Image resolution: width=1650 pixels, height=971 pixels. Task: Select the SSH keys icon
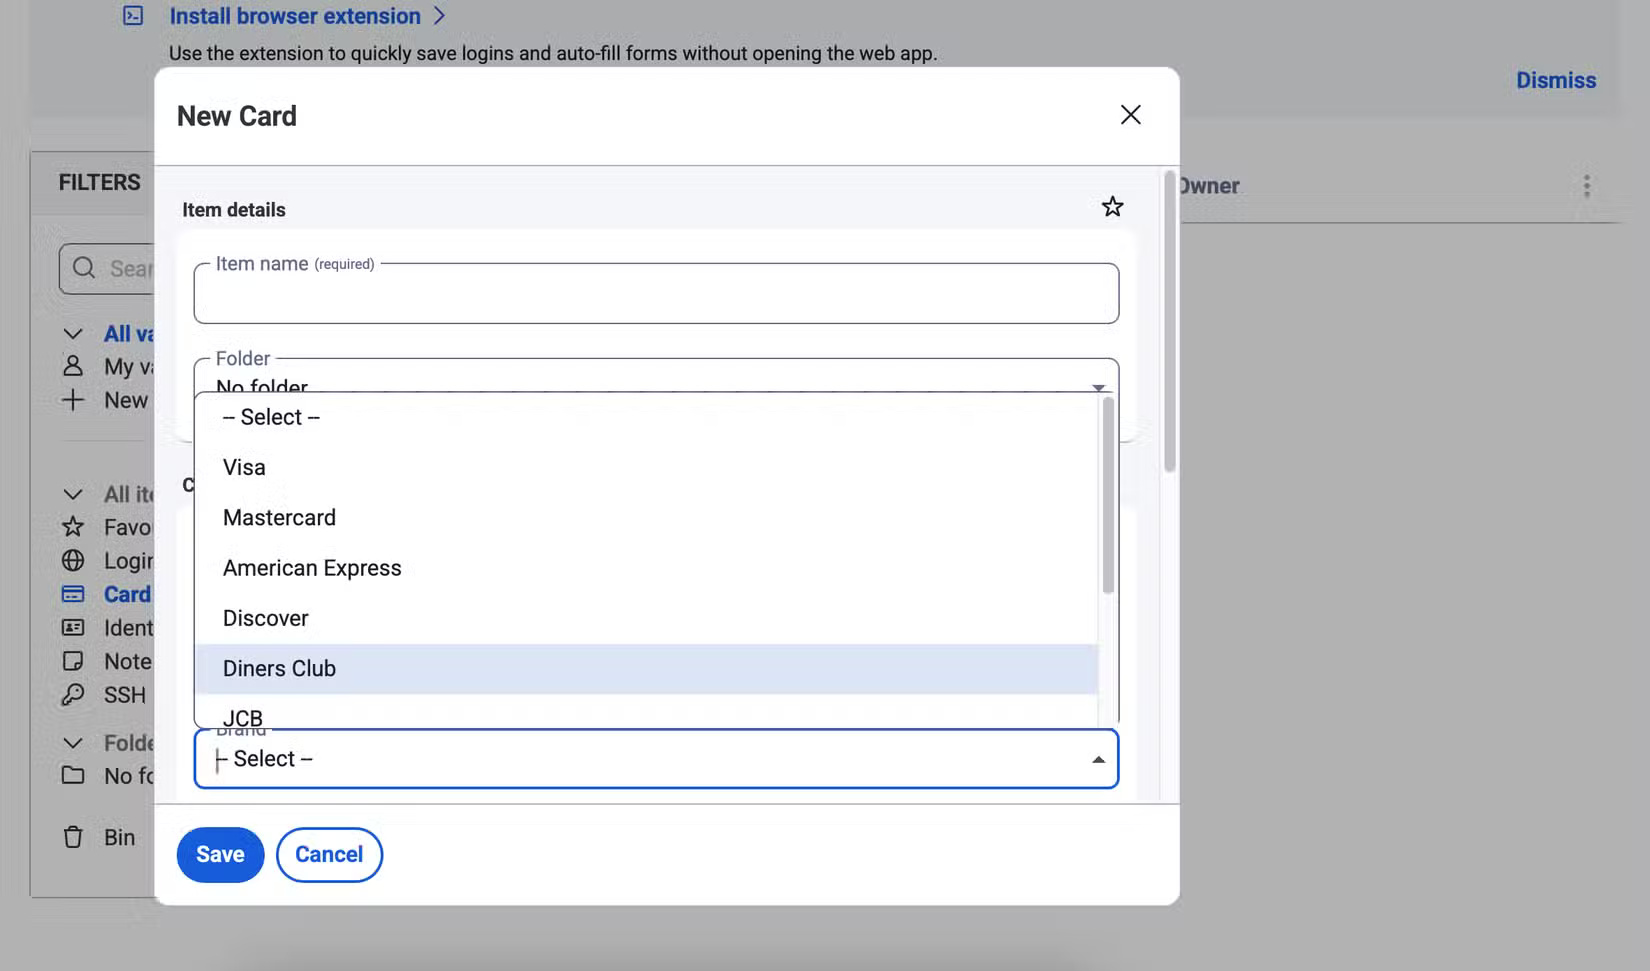[x=74, y=694]
